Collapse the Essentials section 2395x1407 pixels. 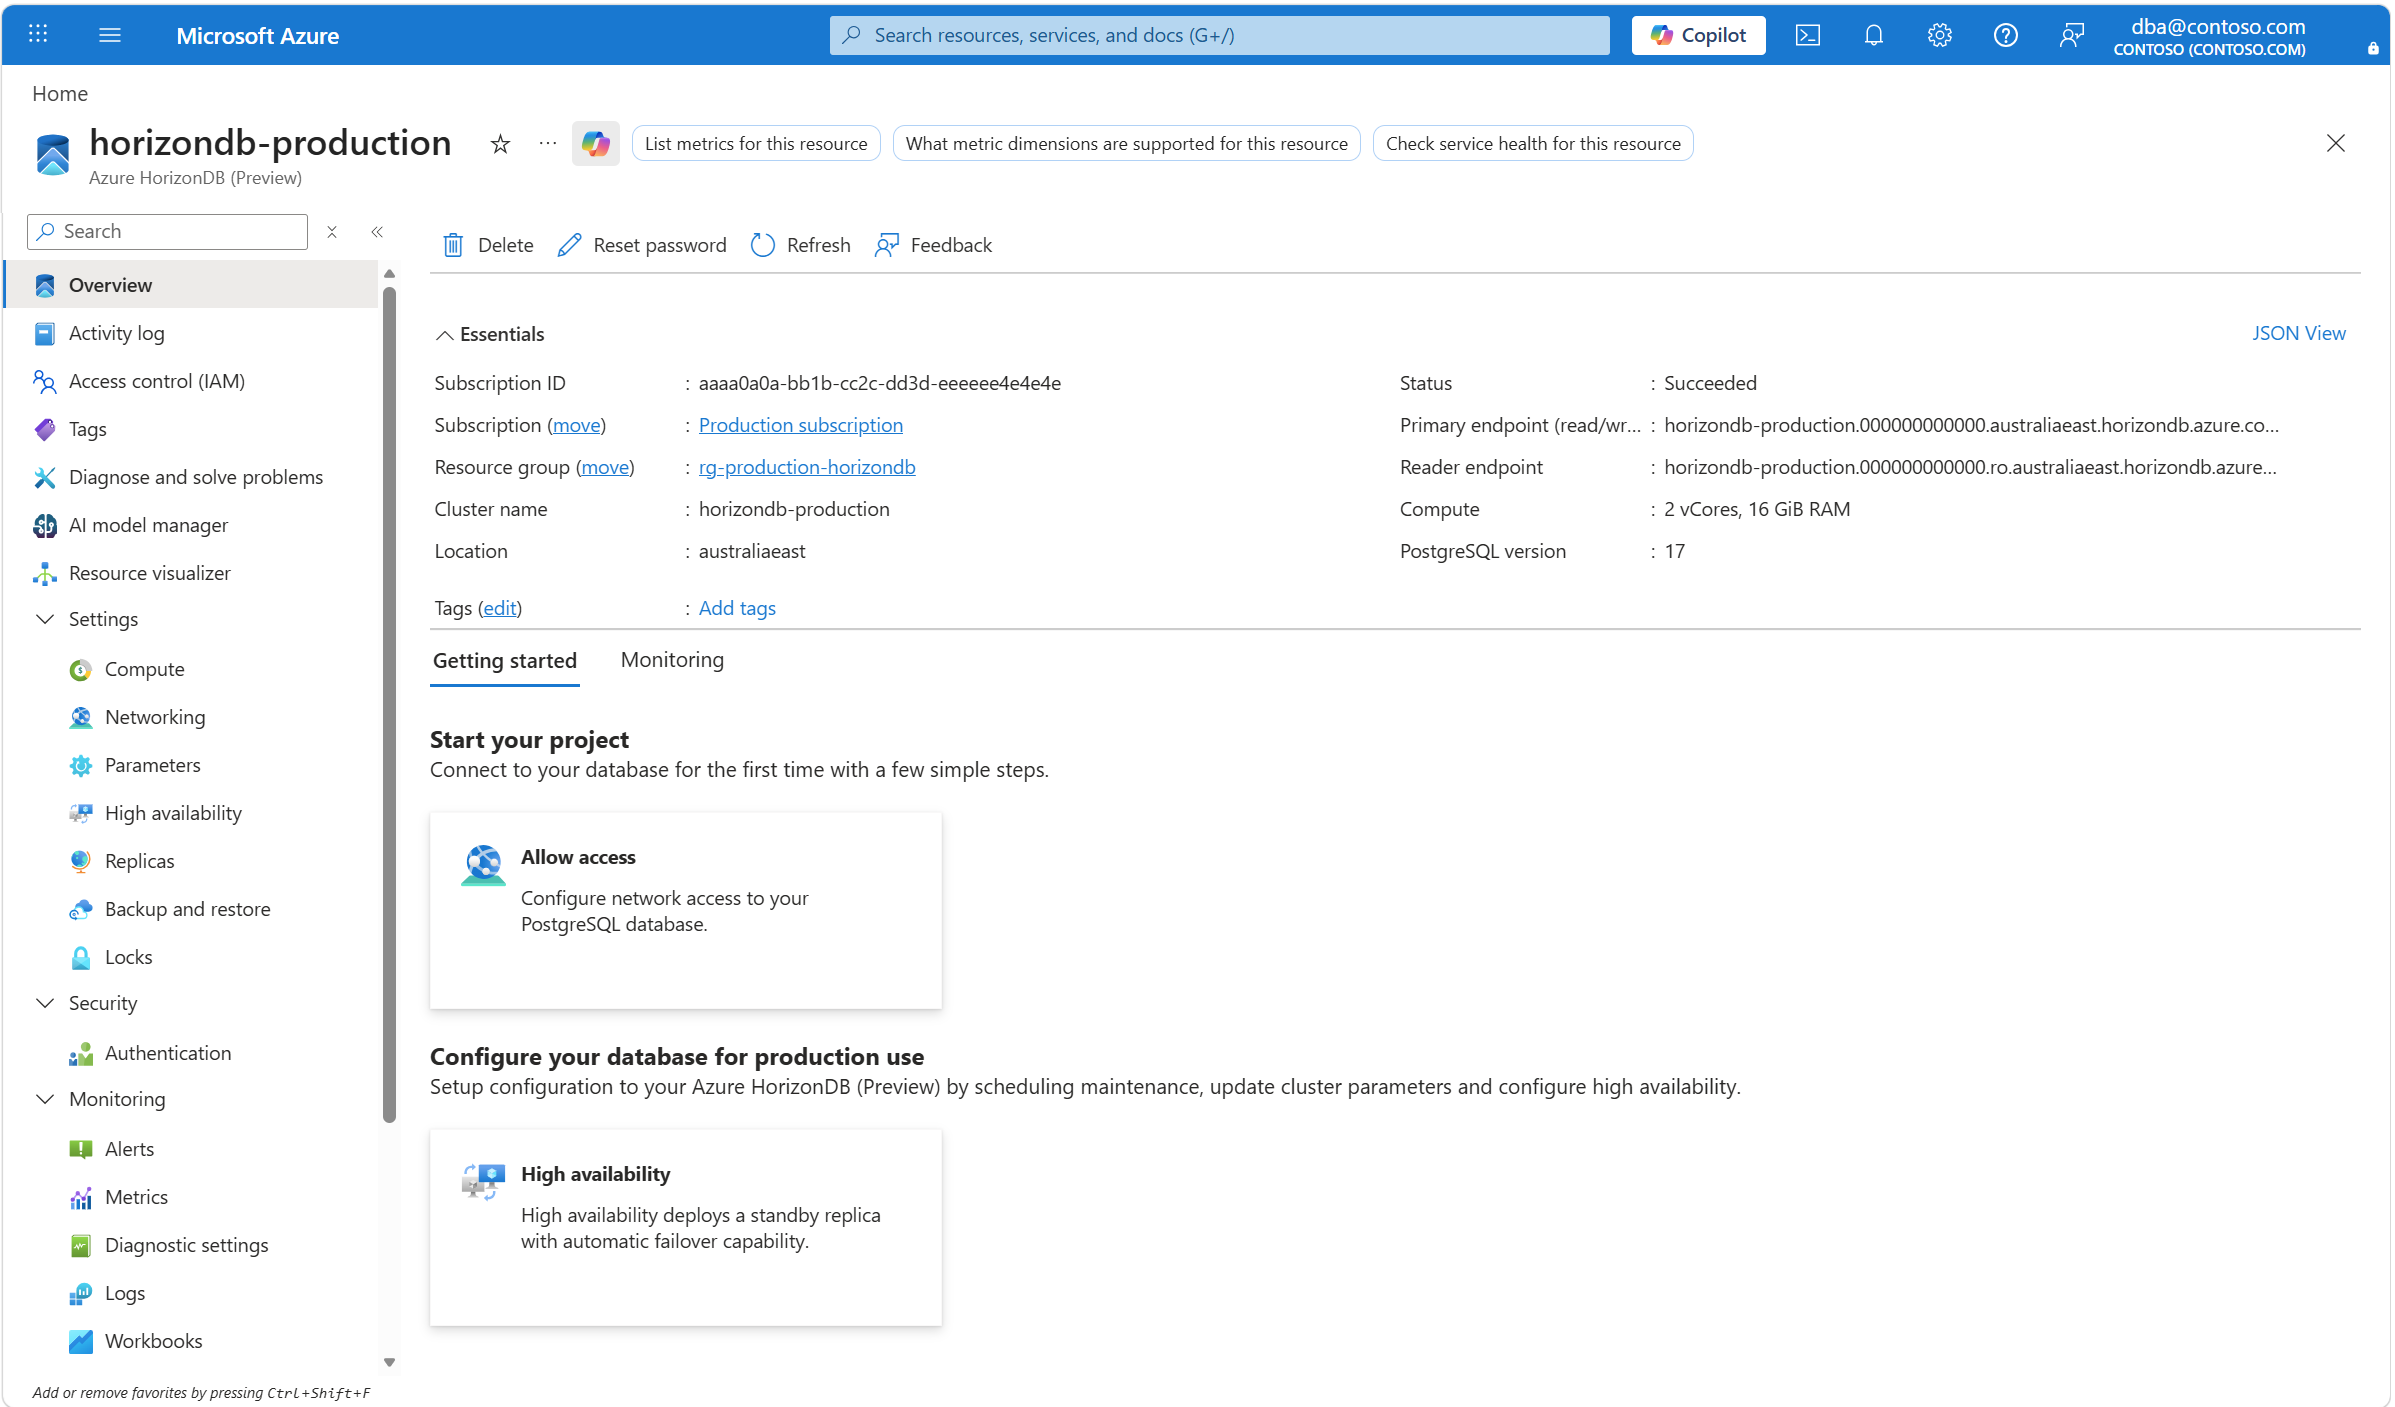click(x=445, y=335)
